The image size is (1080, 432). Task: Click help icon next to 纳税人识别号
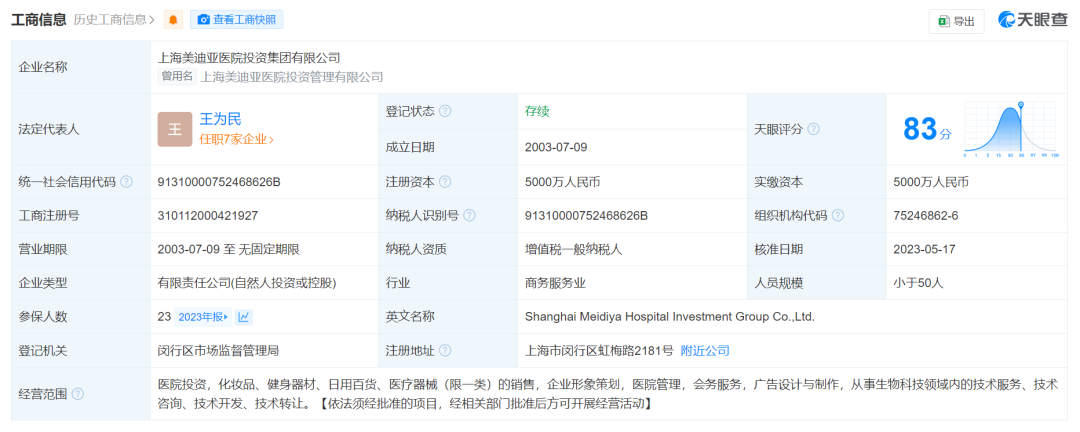[469, 216]
